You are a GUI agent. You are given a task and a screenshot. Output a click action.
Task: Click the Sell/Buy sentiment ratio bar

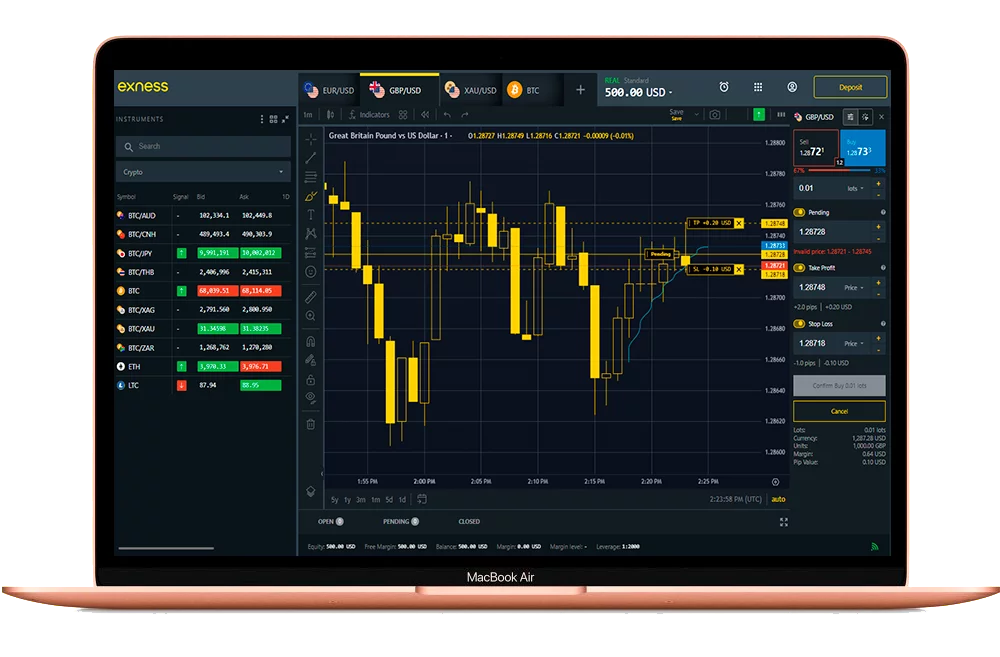(839, 171)
